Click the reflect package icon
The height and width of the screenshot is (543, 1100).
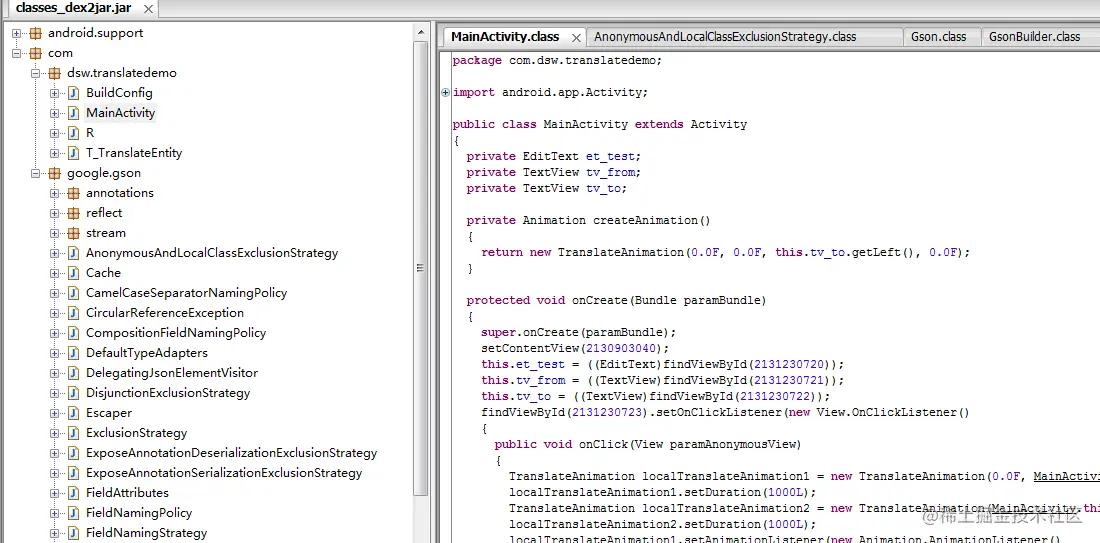click(73, 213)
